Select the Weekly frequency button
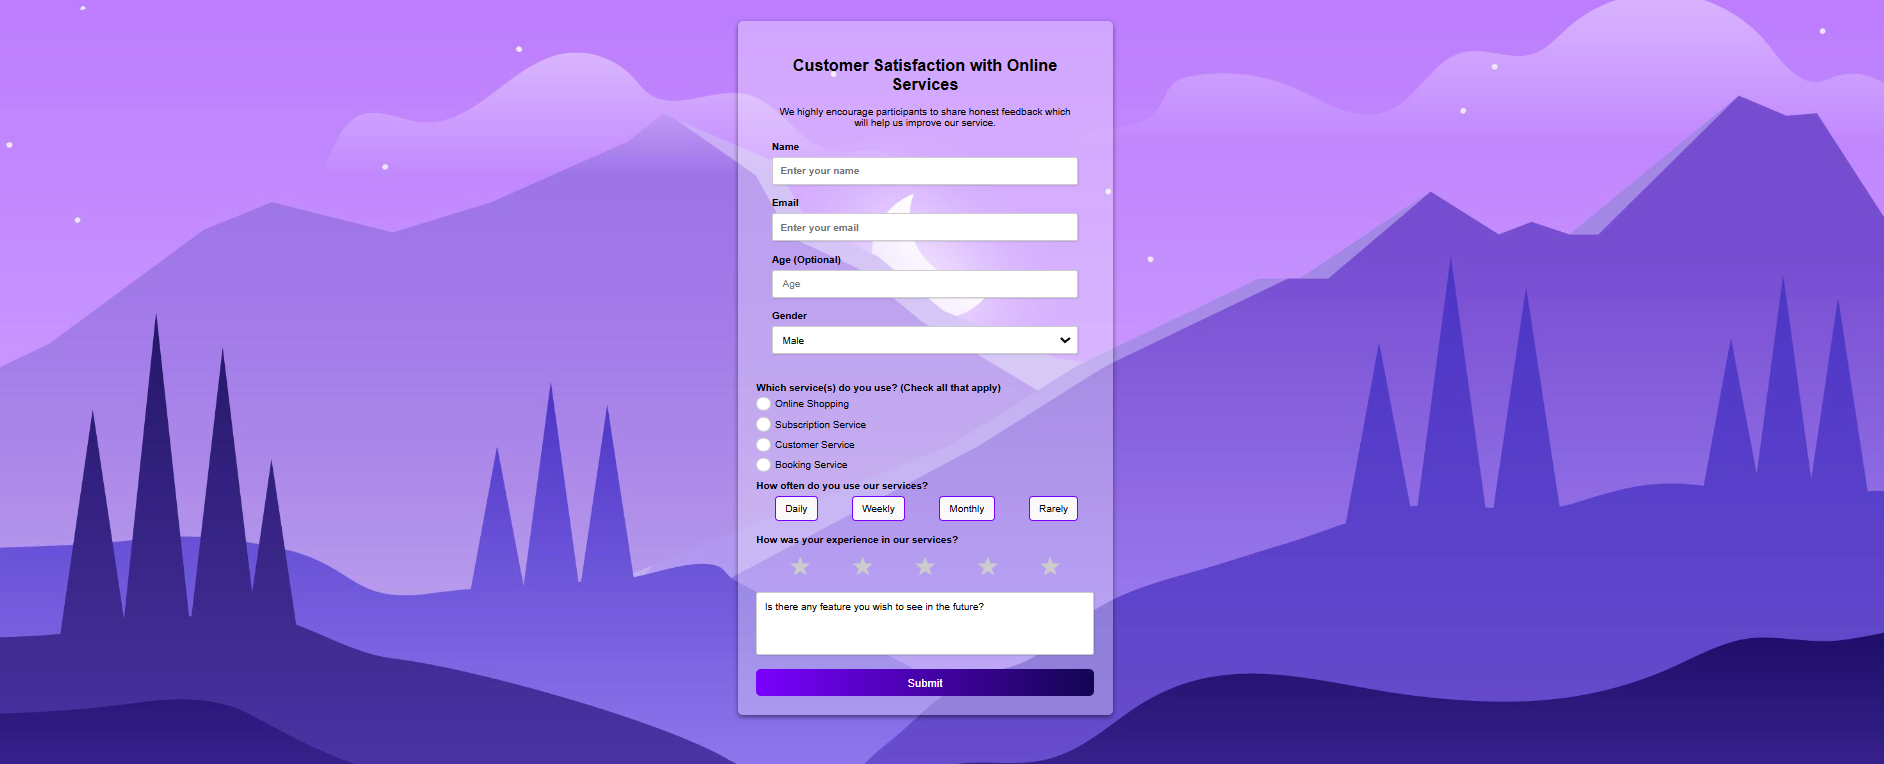1884x764 pixels. 877,508
